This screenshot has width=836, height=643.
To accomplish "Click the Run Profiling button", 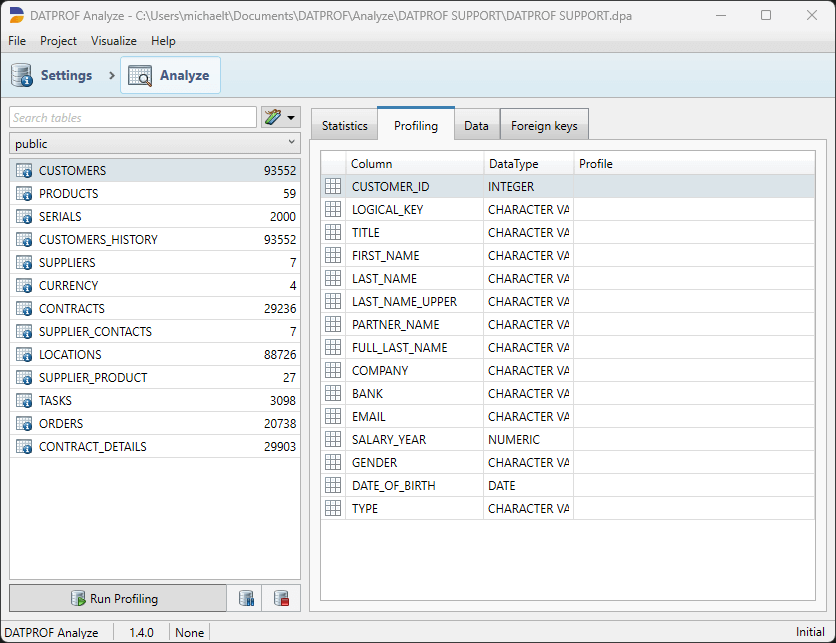I will point(117,597).
